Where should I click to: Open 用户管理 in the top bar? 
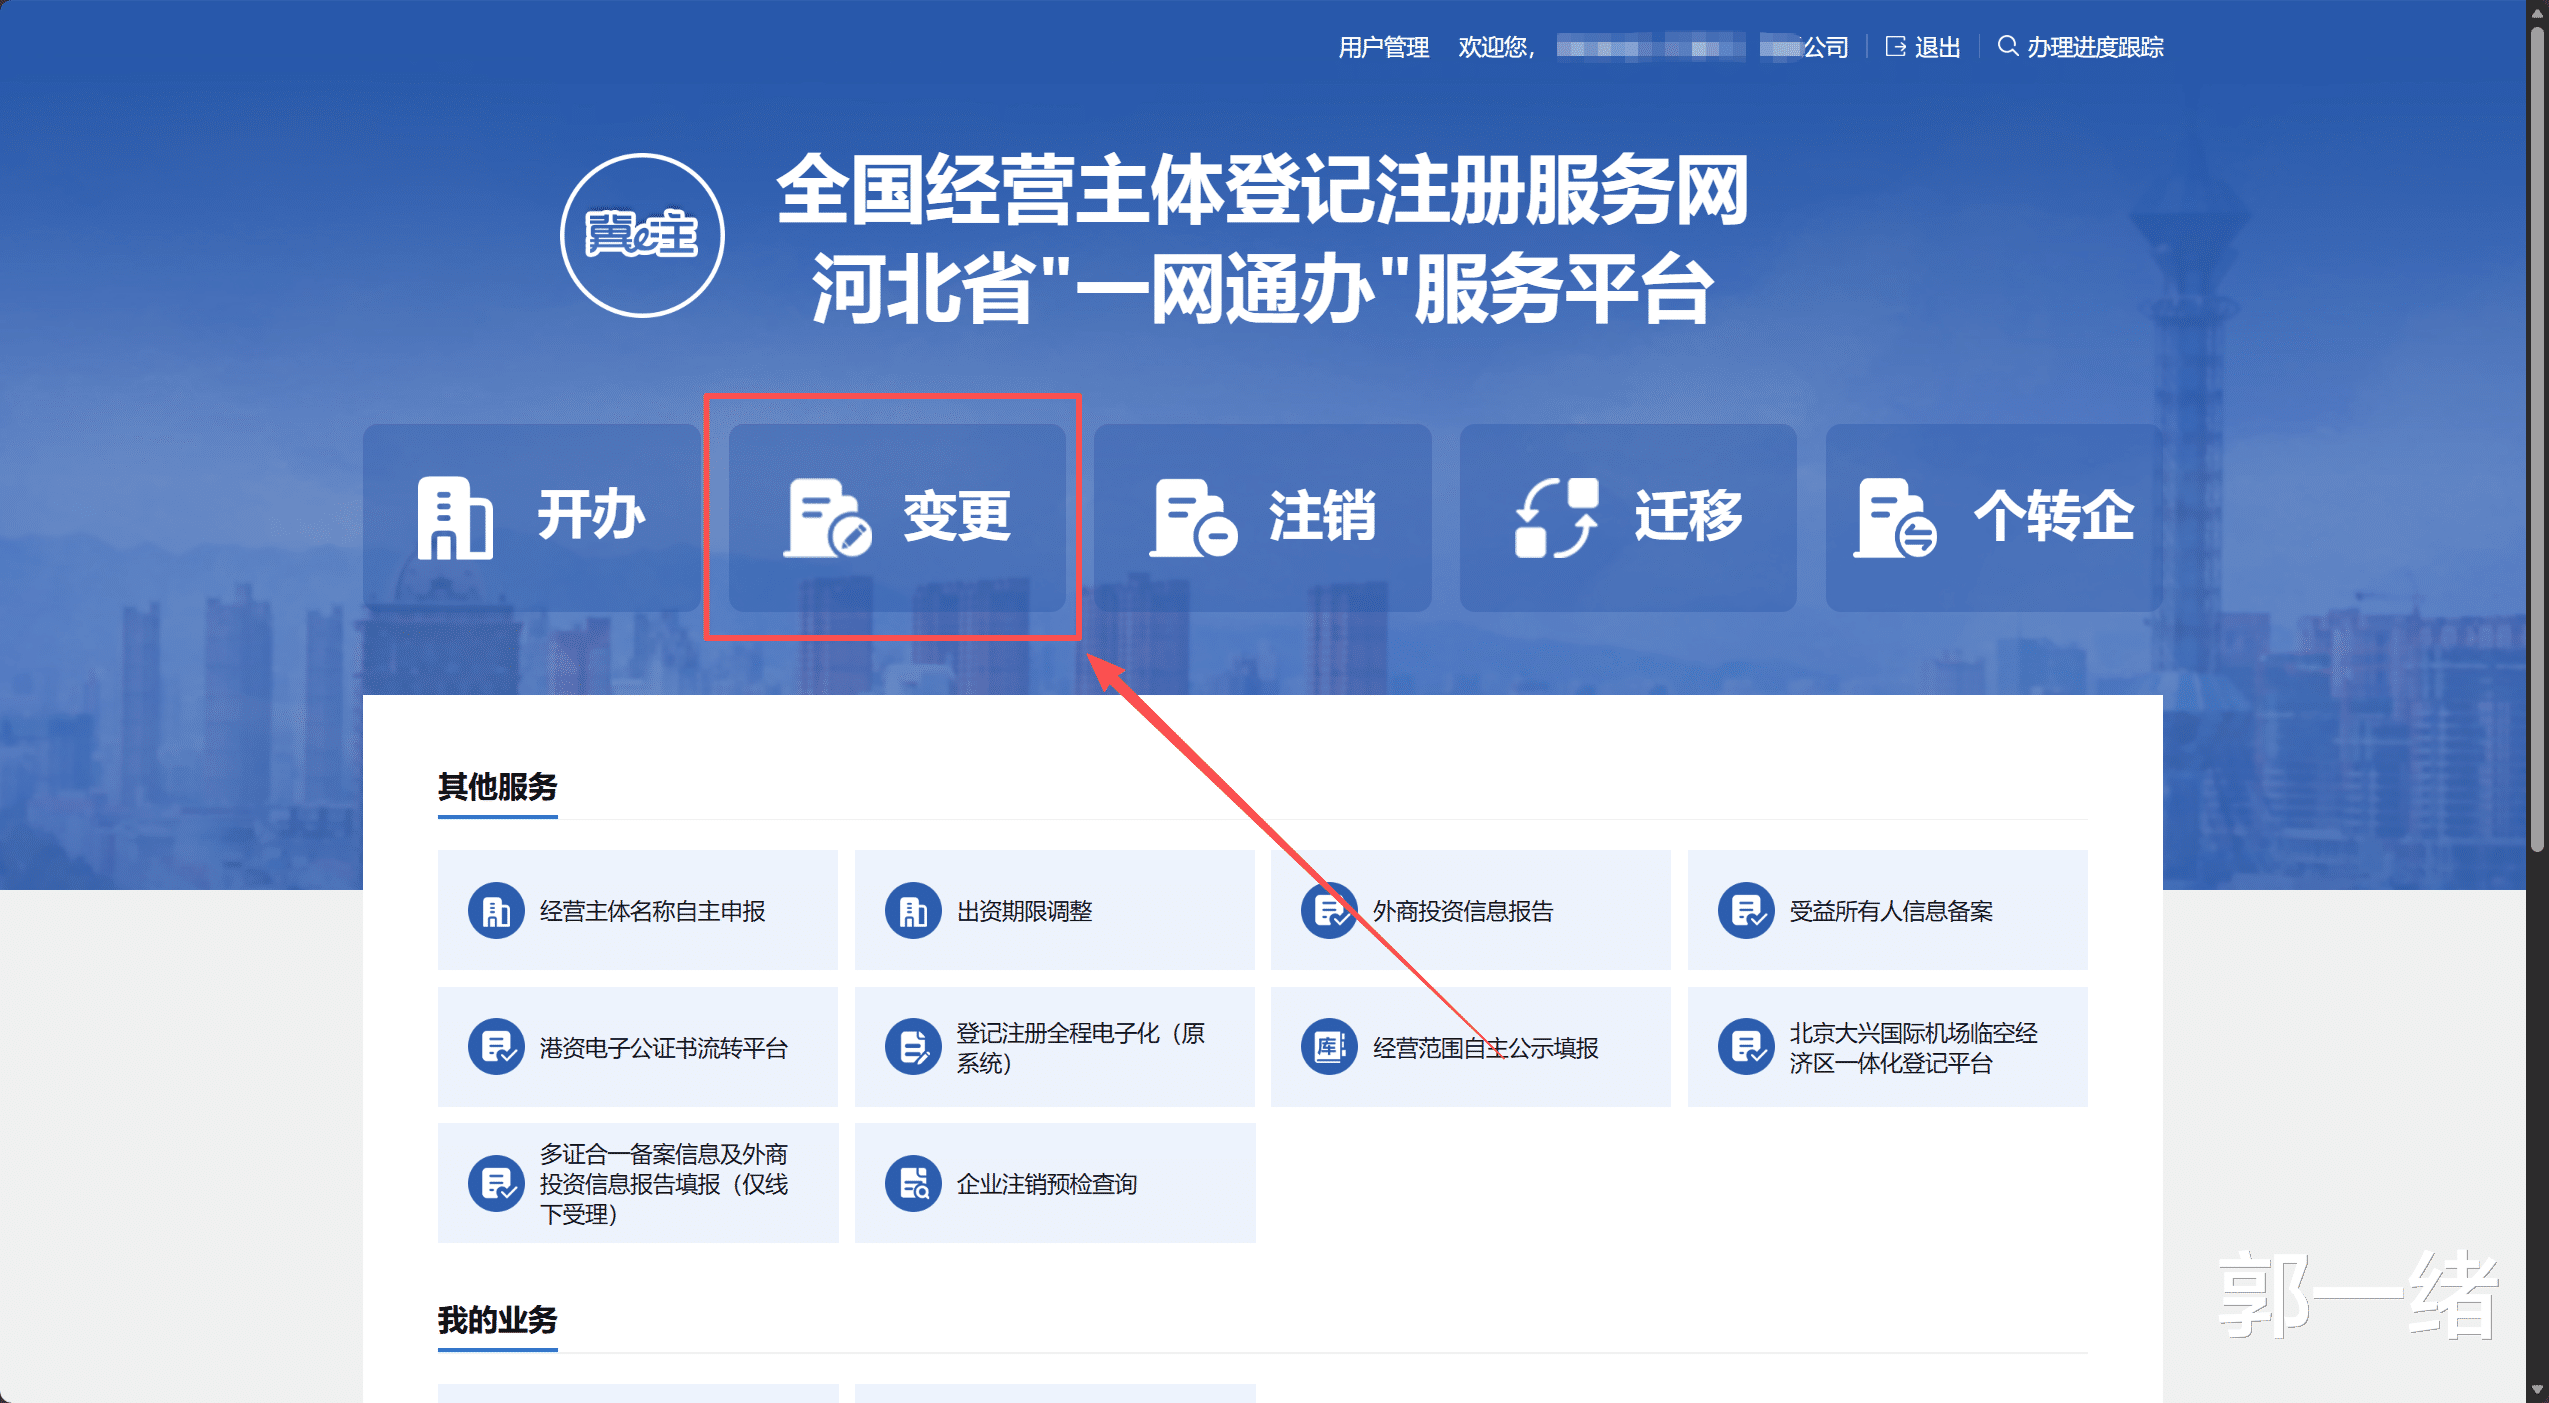click(x=1383, y=47)
